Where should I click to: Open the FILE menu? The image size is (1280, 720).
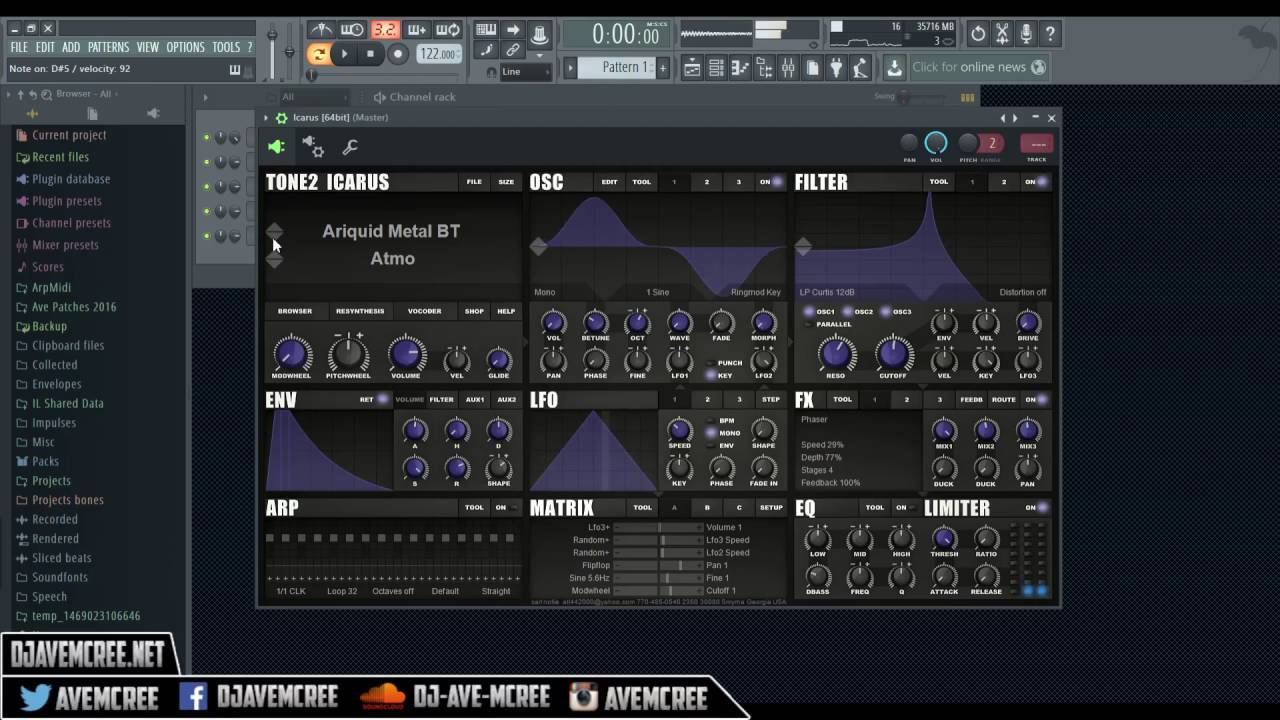[x=19, y=47]
